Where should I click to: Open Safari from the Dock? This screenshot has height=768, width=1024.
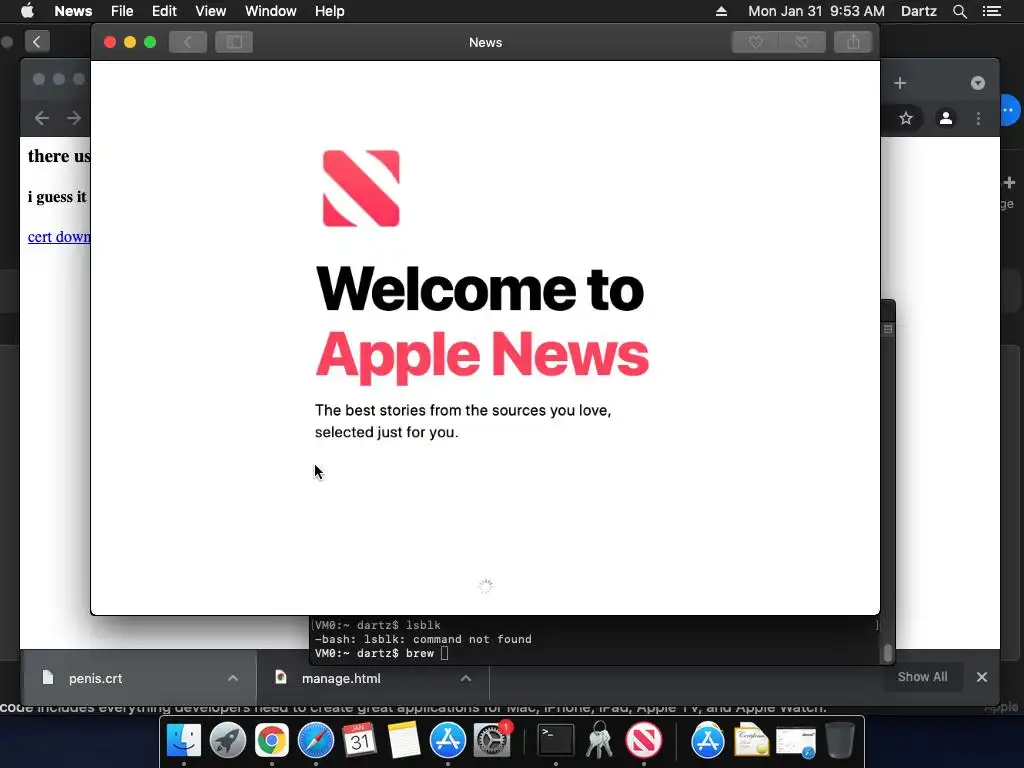pyautogui.click(x=315, y=741)
